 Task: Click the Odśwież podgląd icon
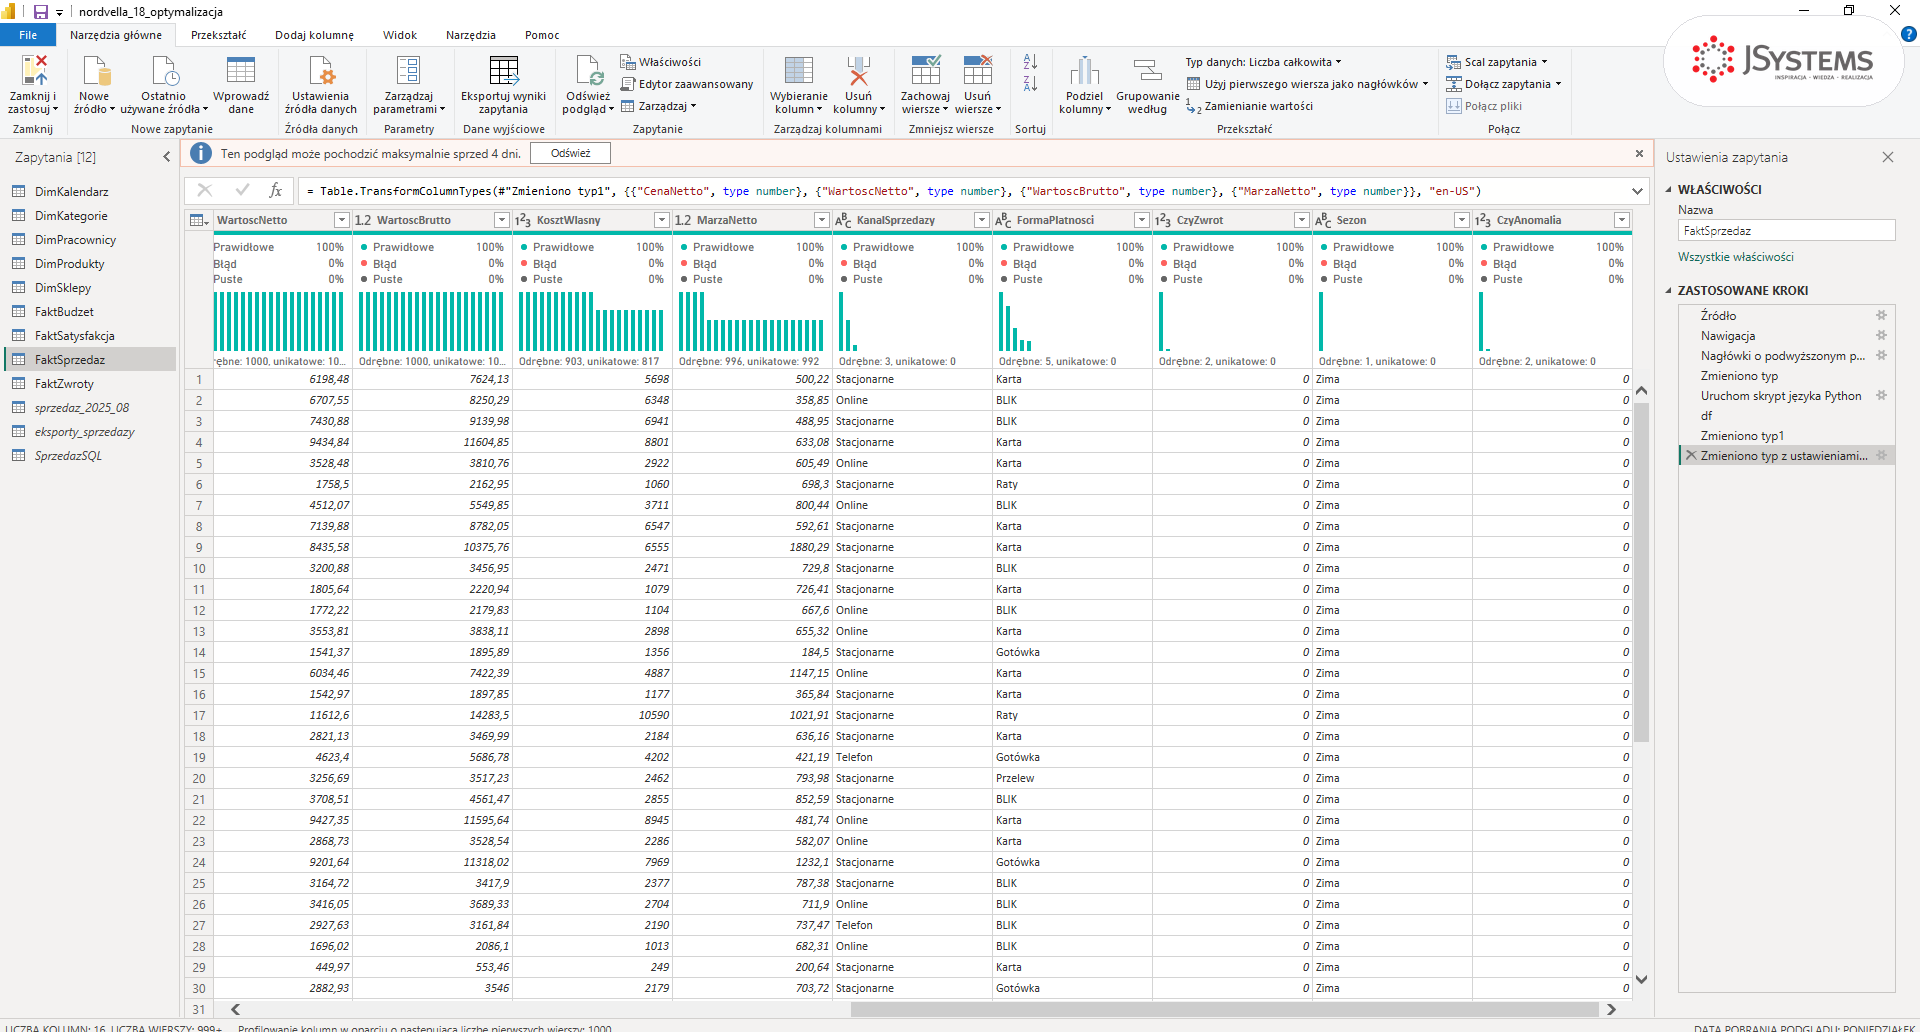coord(588,70)
